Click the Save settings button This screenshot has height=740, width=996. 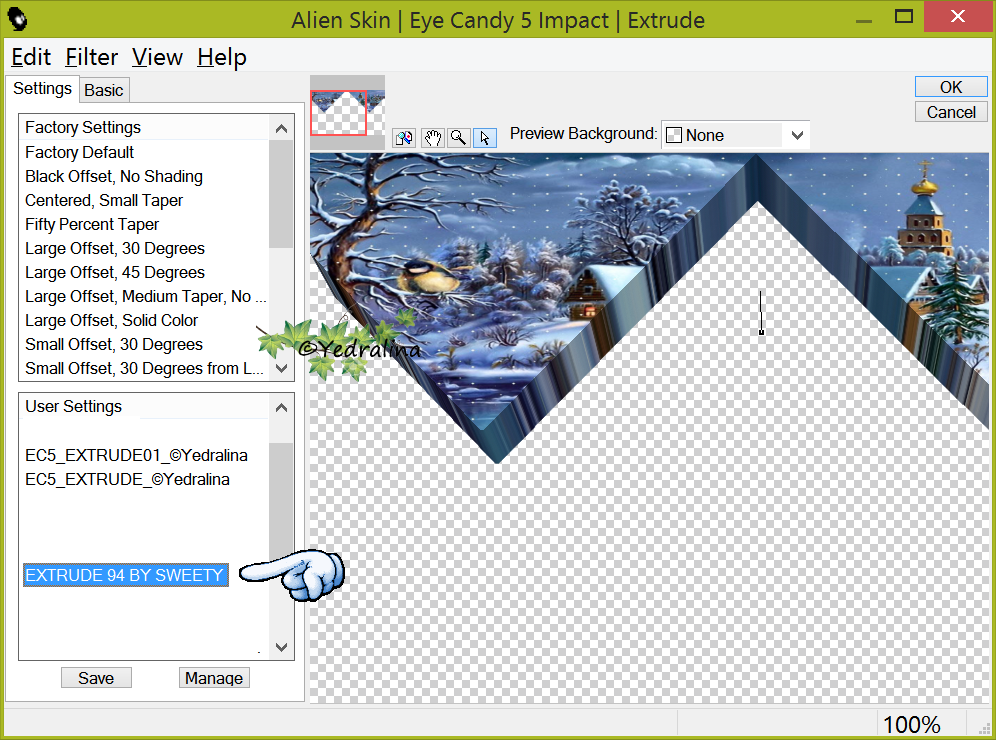pos(96,678)
